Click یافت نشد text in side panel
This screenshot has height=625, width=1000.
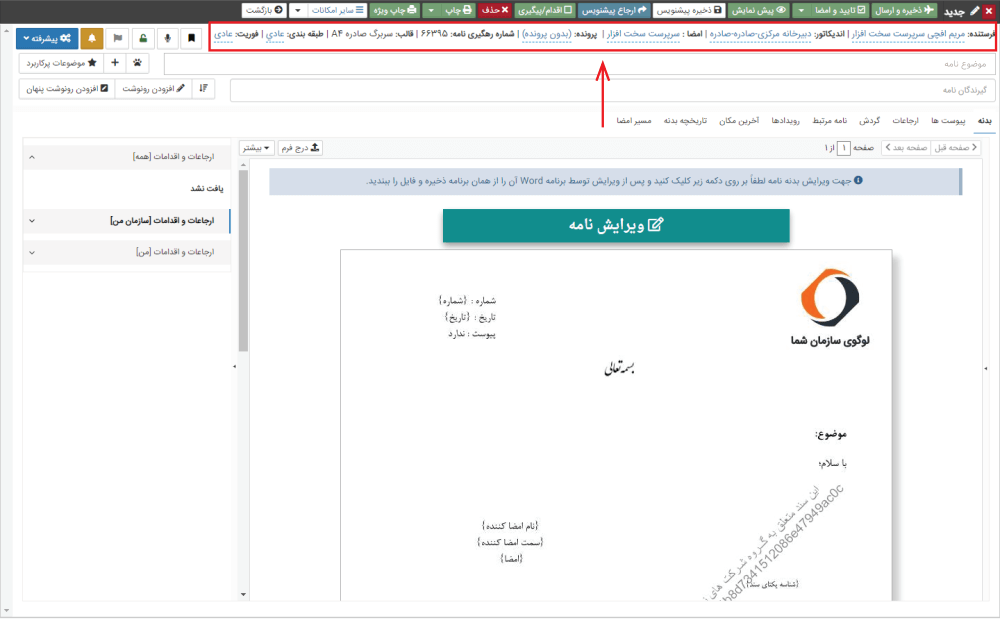pyautogui.click(x=207, y=189)
